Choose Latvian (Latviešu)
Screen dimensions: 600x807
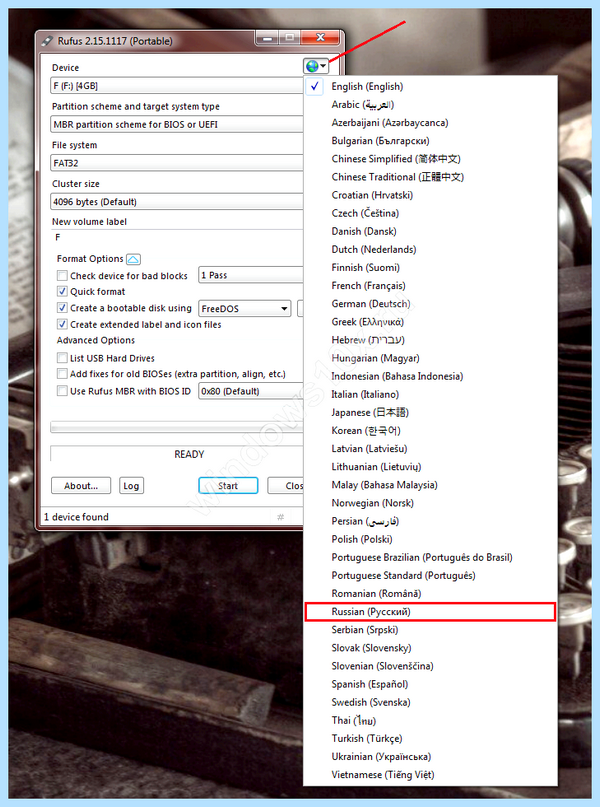430,448
